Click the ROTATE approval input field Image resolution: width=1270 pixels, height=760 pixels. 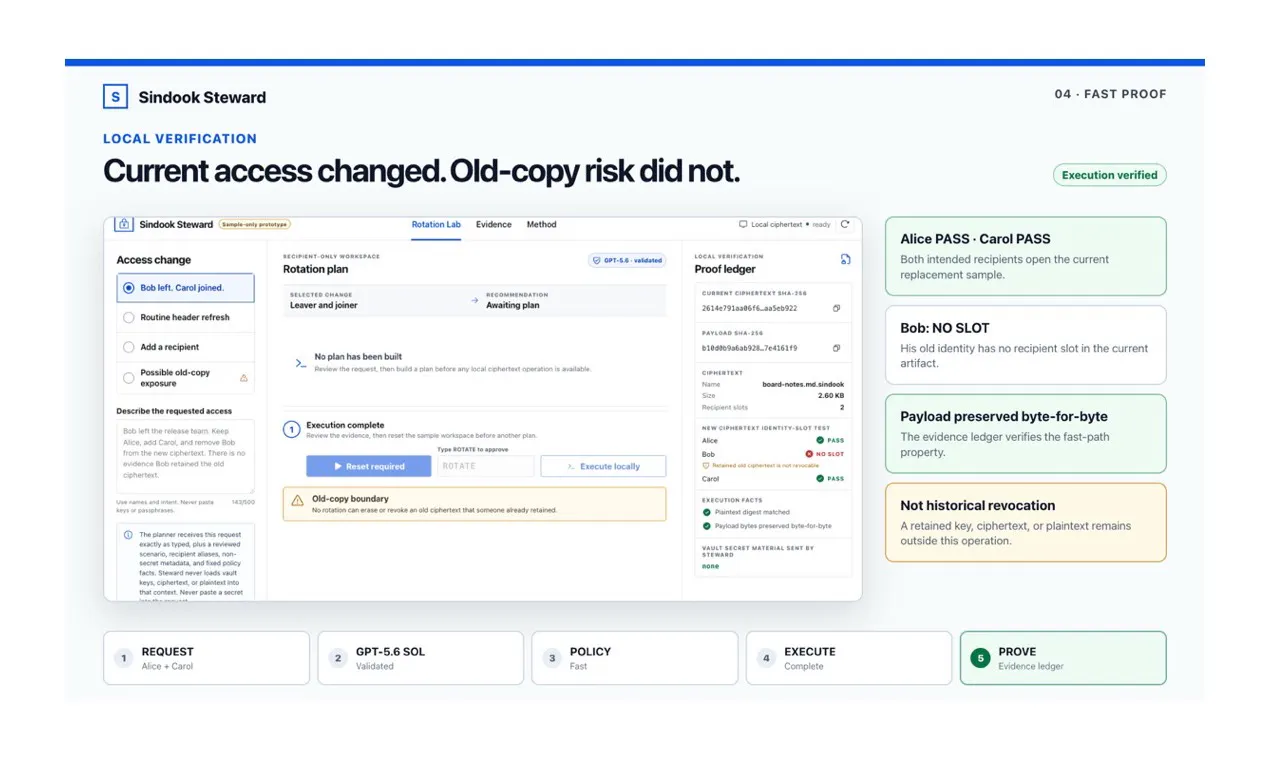[x=485, y=467]
